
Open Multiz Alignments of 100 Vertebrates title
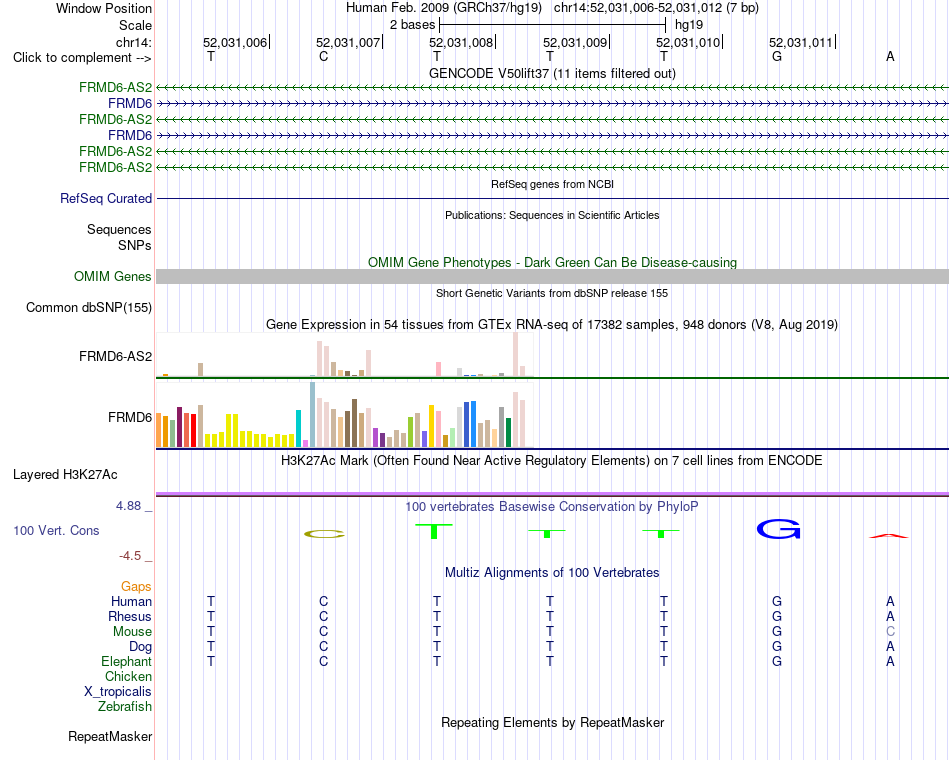[x=552, y=573]
